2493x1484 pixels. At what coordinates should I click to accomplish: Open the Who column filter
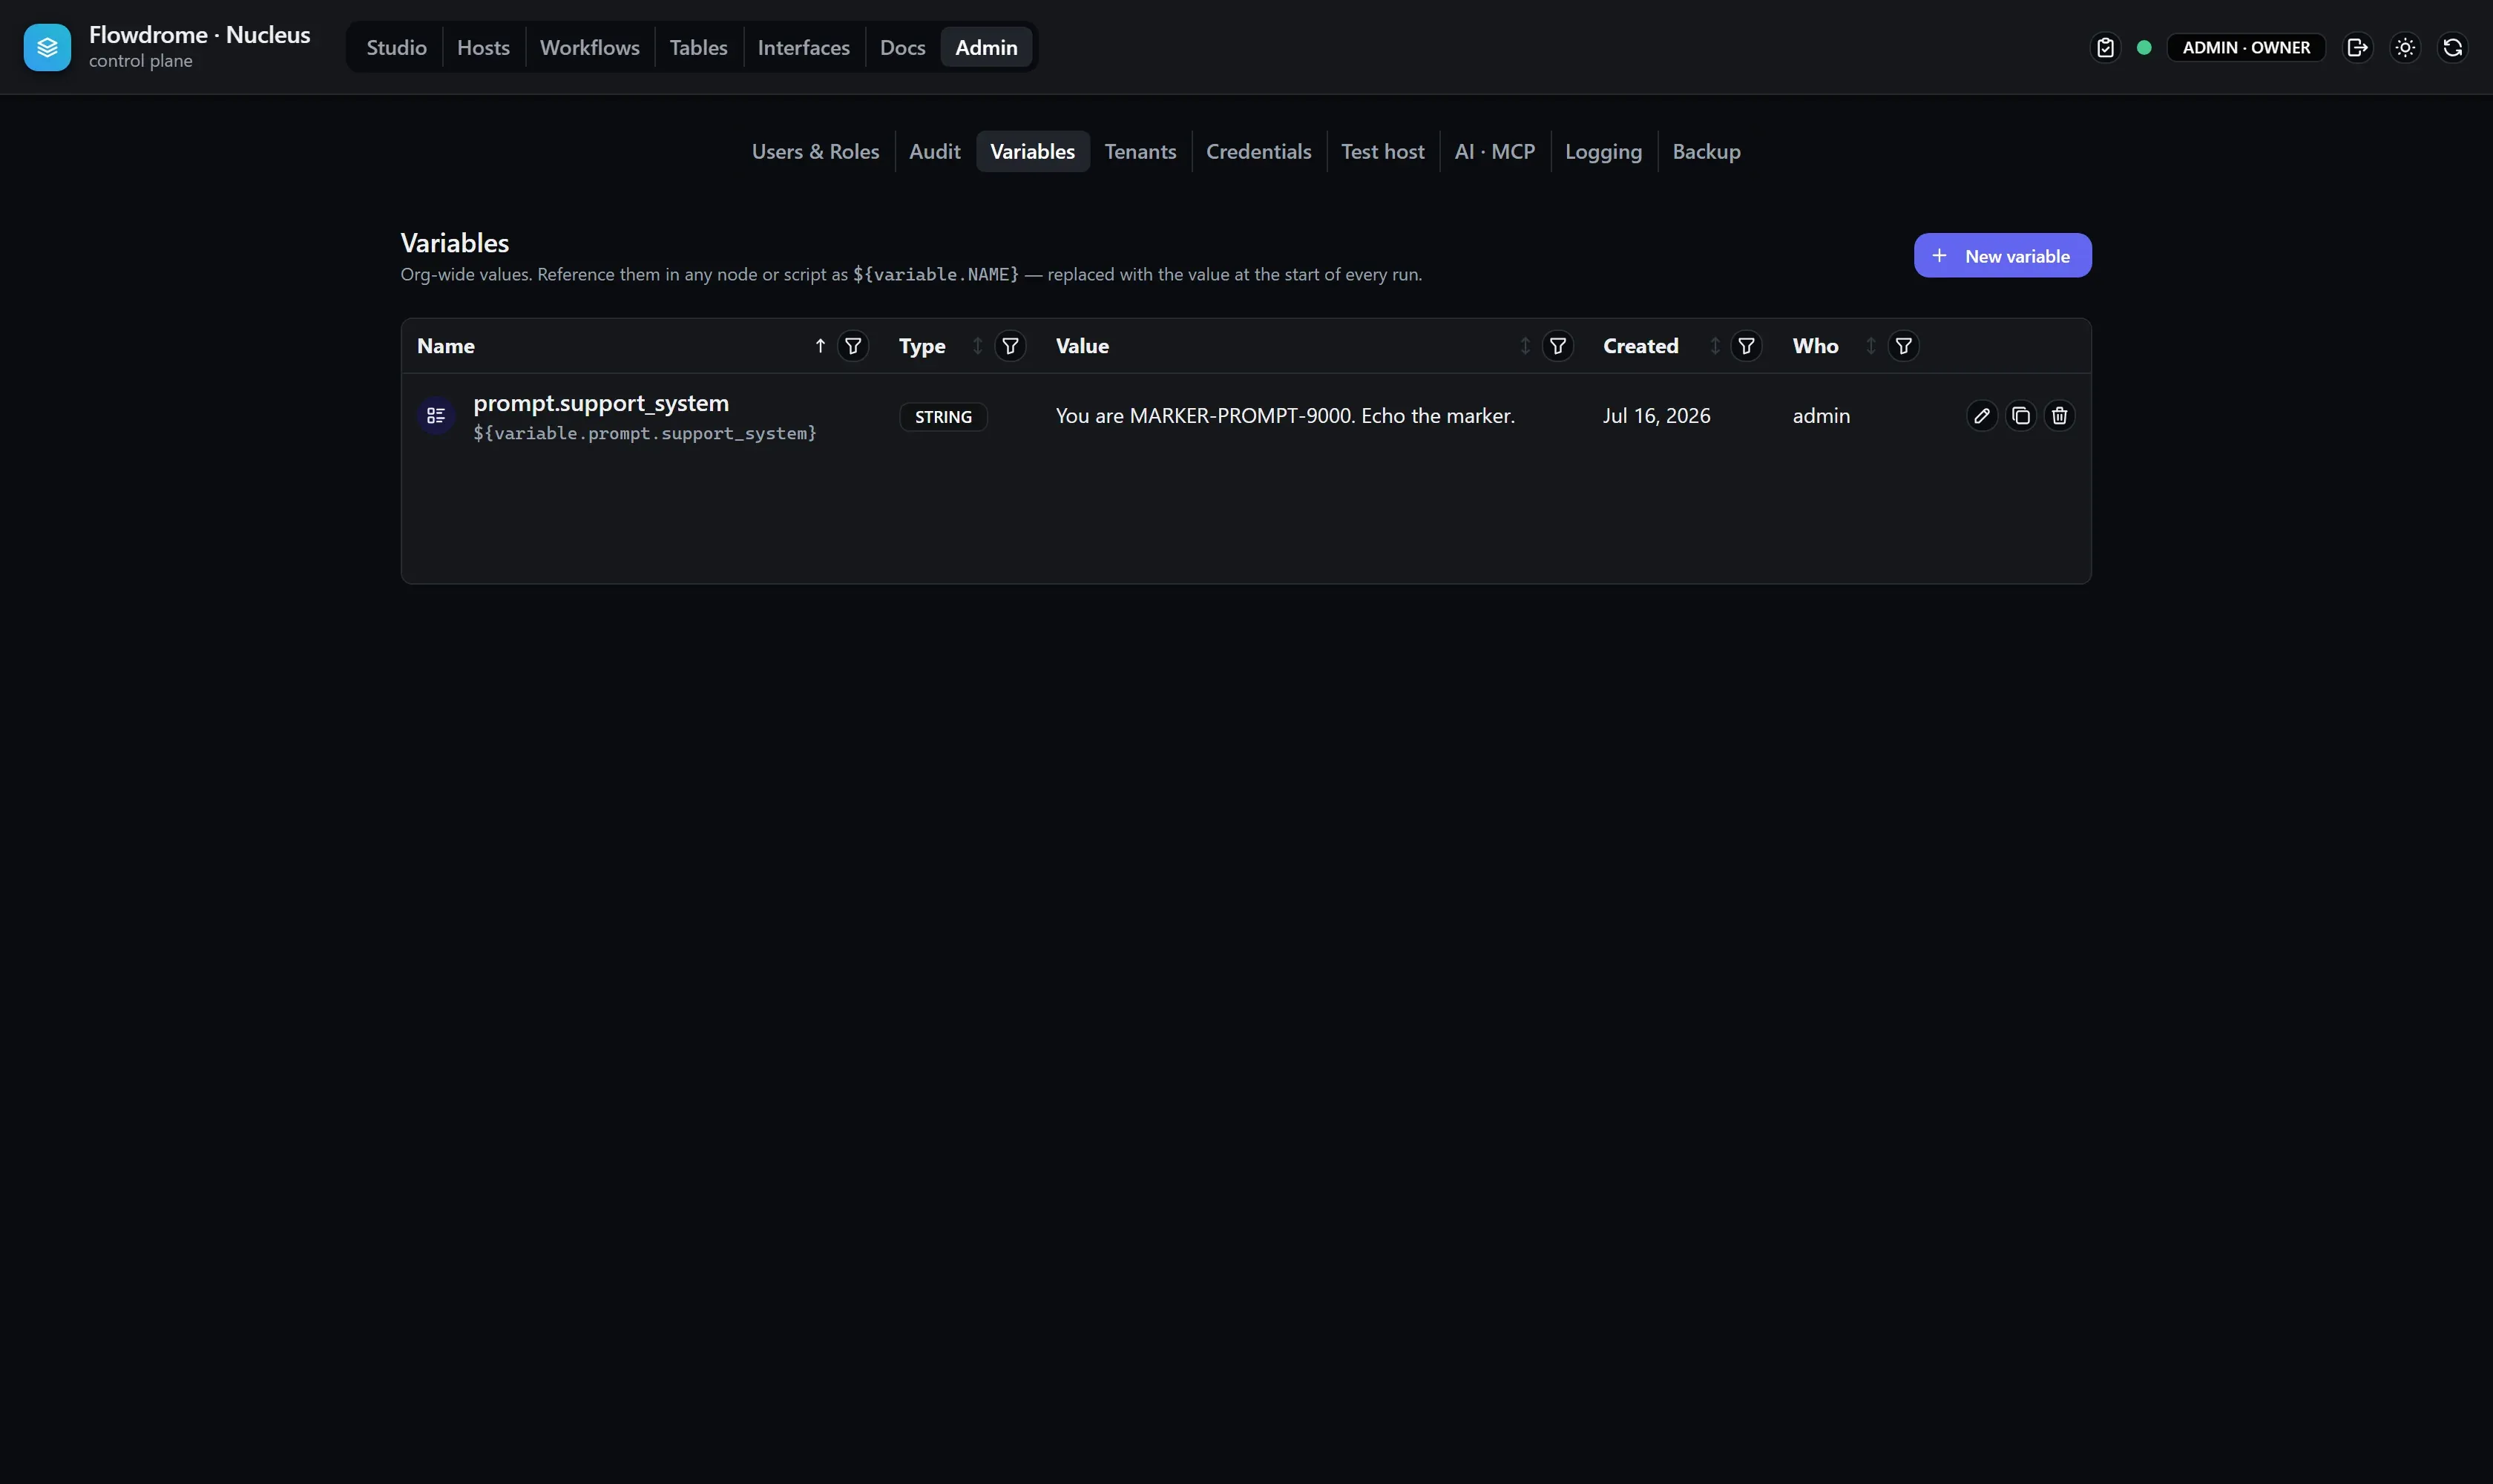pos(1903,346)
